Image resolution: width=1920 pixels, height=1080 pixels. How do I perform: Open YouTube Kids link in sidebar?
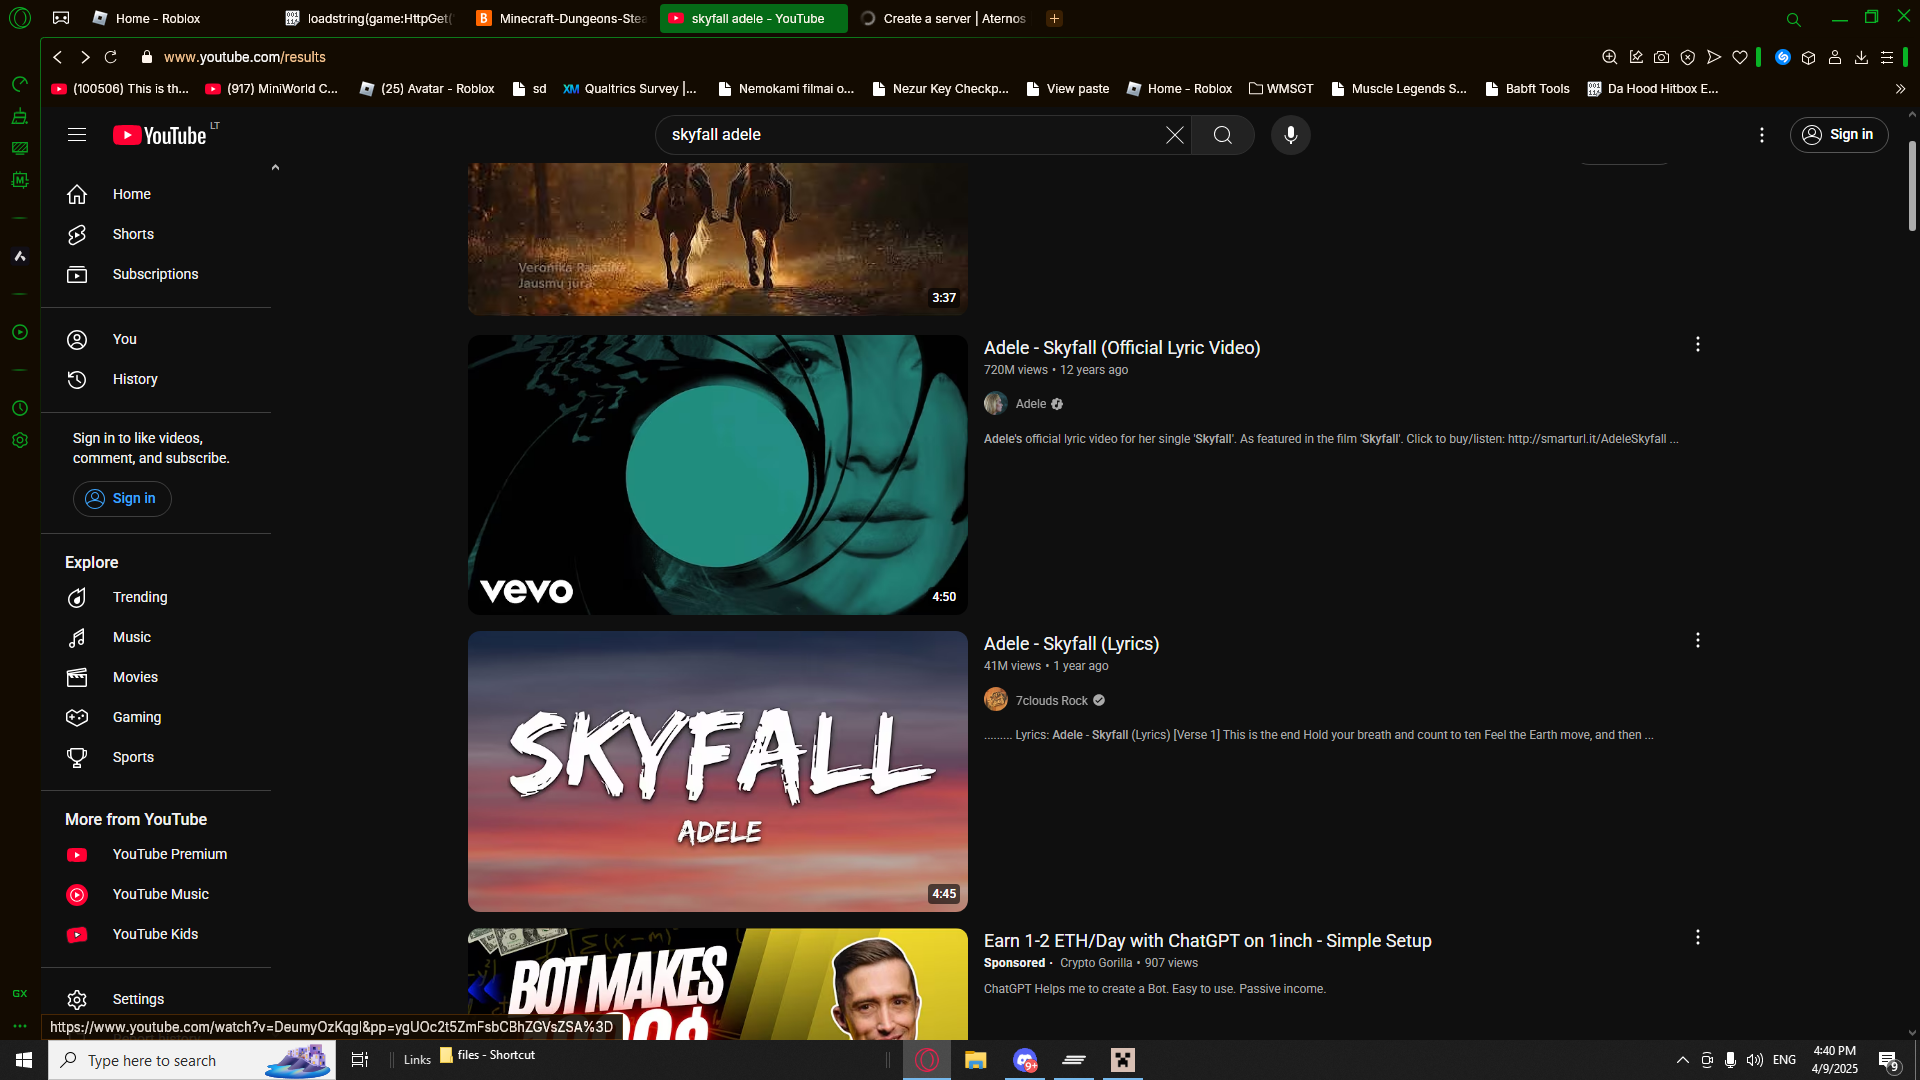point(156,934)
